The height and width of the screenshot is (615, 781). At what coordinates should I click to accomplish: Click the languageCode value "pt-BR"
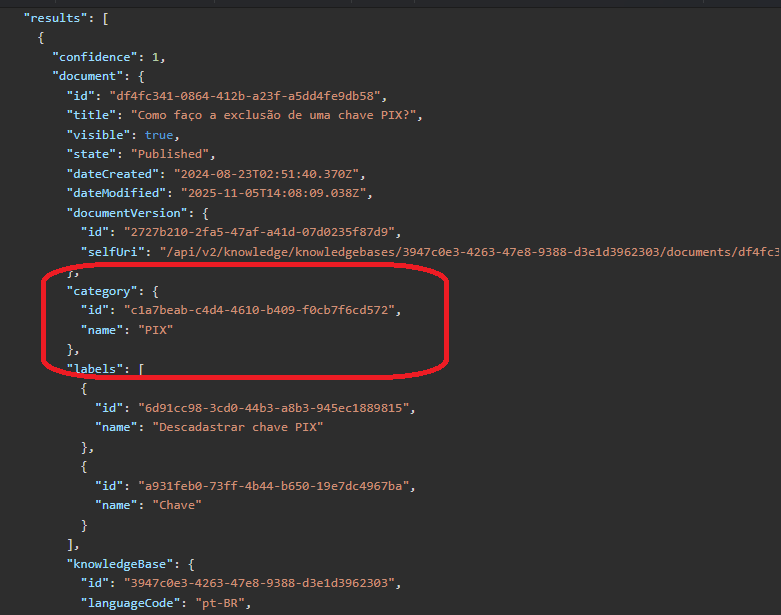[220, 604]
